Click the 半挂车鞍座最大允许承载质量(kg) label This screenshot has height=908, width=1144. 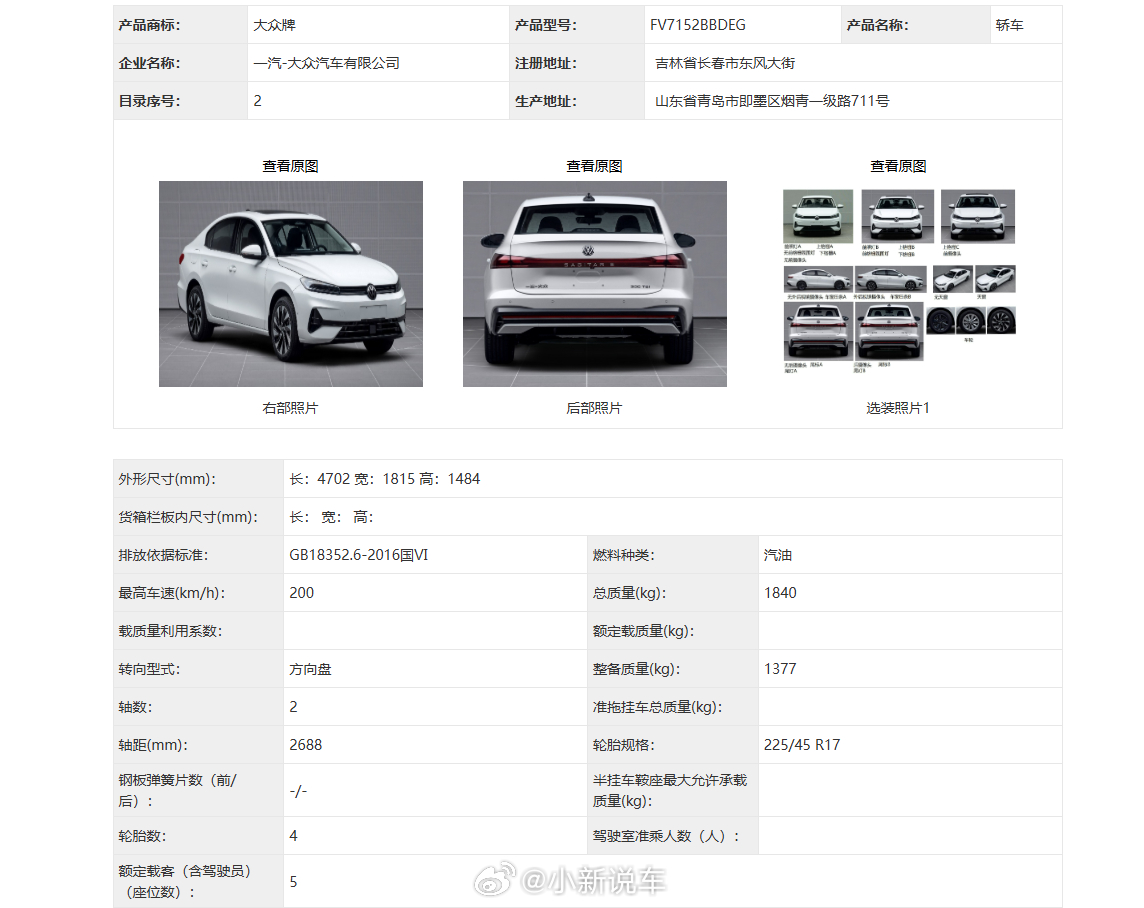(x=670, y=790)
